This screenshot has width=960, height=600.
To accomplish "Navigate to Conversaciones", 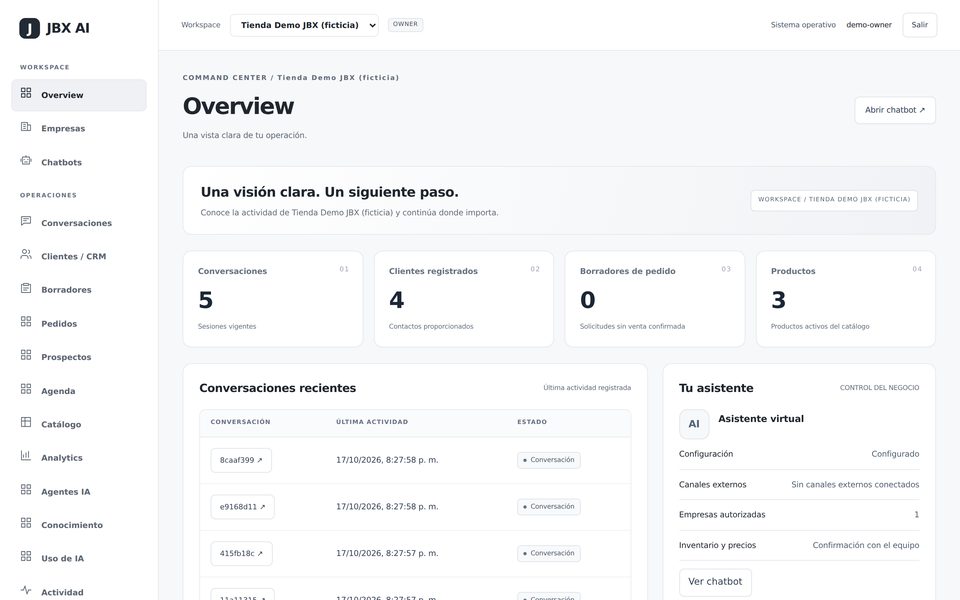I will pos(79,223).
